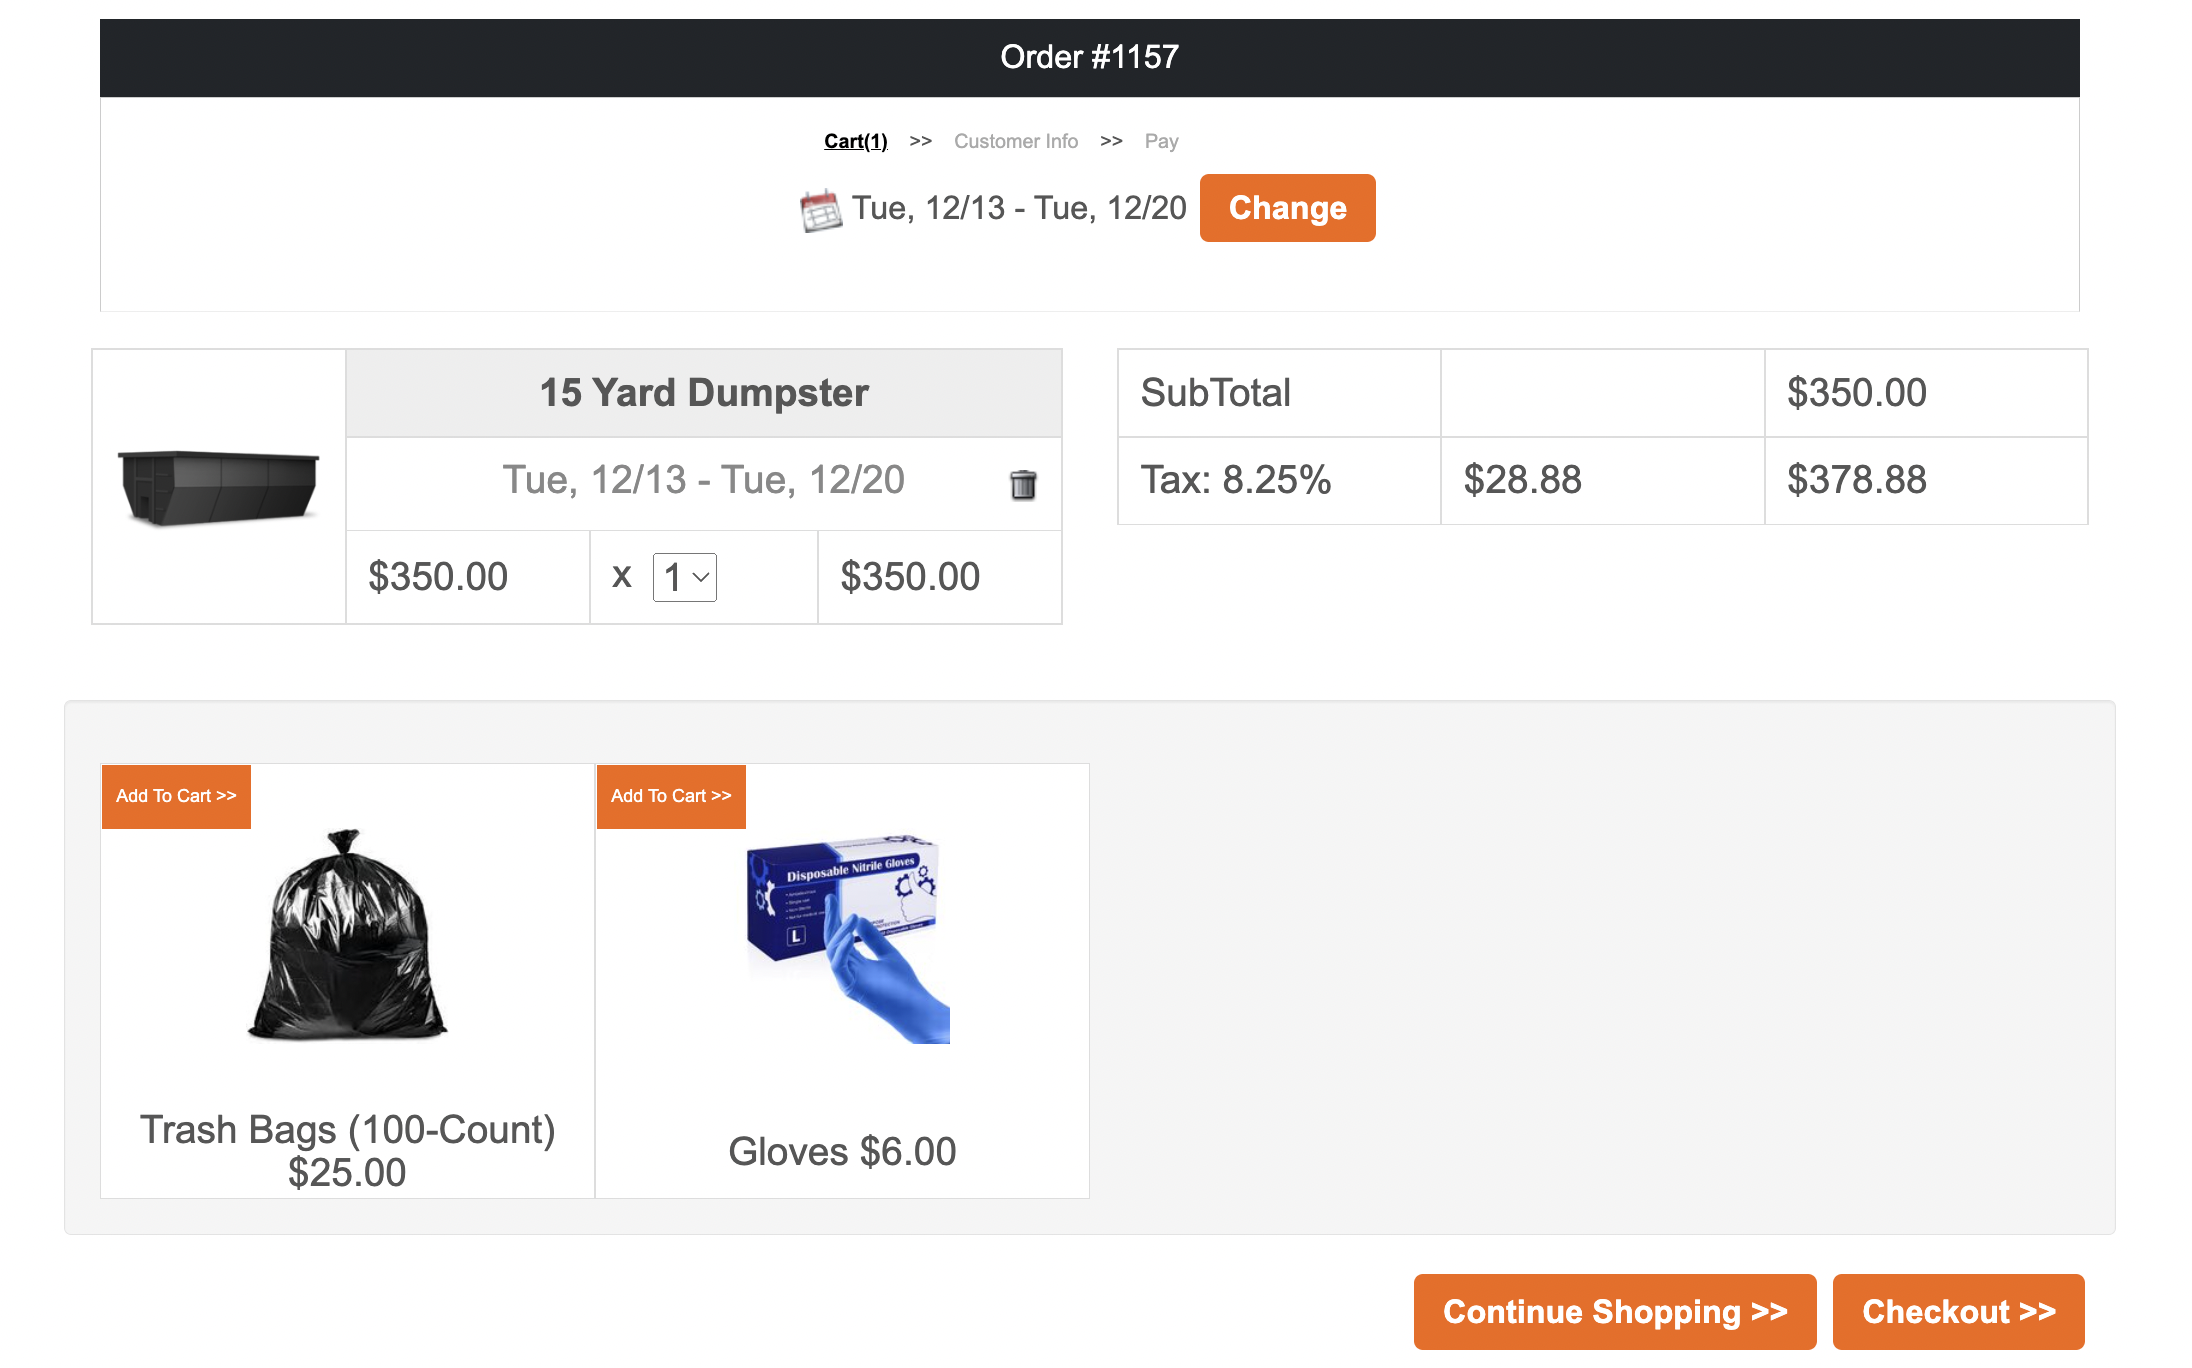Add Trash Bags to the cart
The image size is (2192, 1368).
[176, 796]
